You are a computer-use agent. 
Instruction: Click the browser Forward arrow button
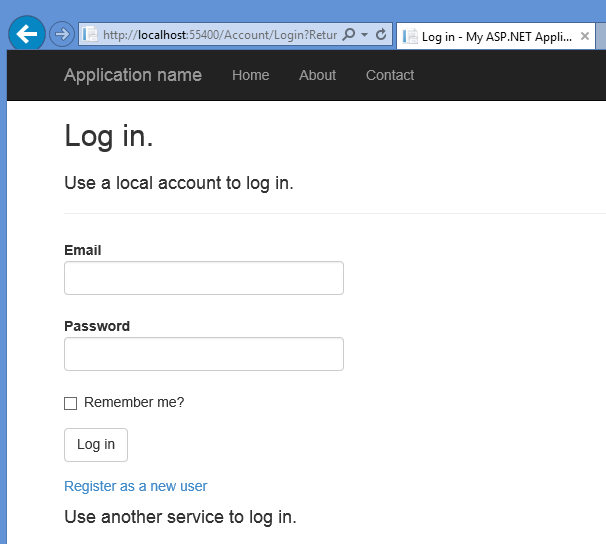pyautogui.click(x=61, y=34)
